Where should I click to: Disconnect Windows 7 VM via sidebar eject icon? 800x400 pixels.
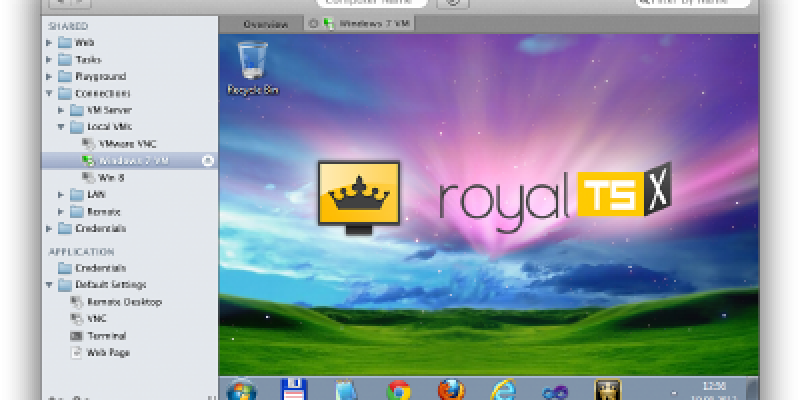tap(207, 160)
